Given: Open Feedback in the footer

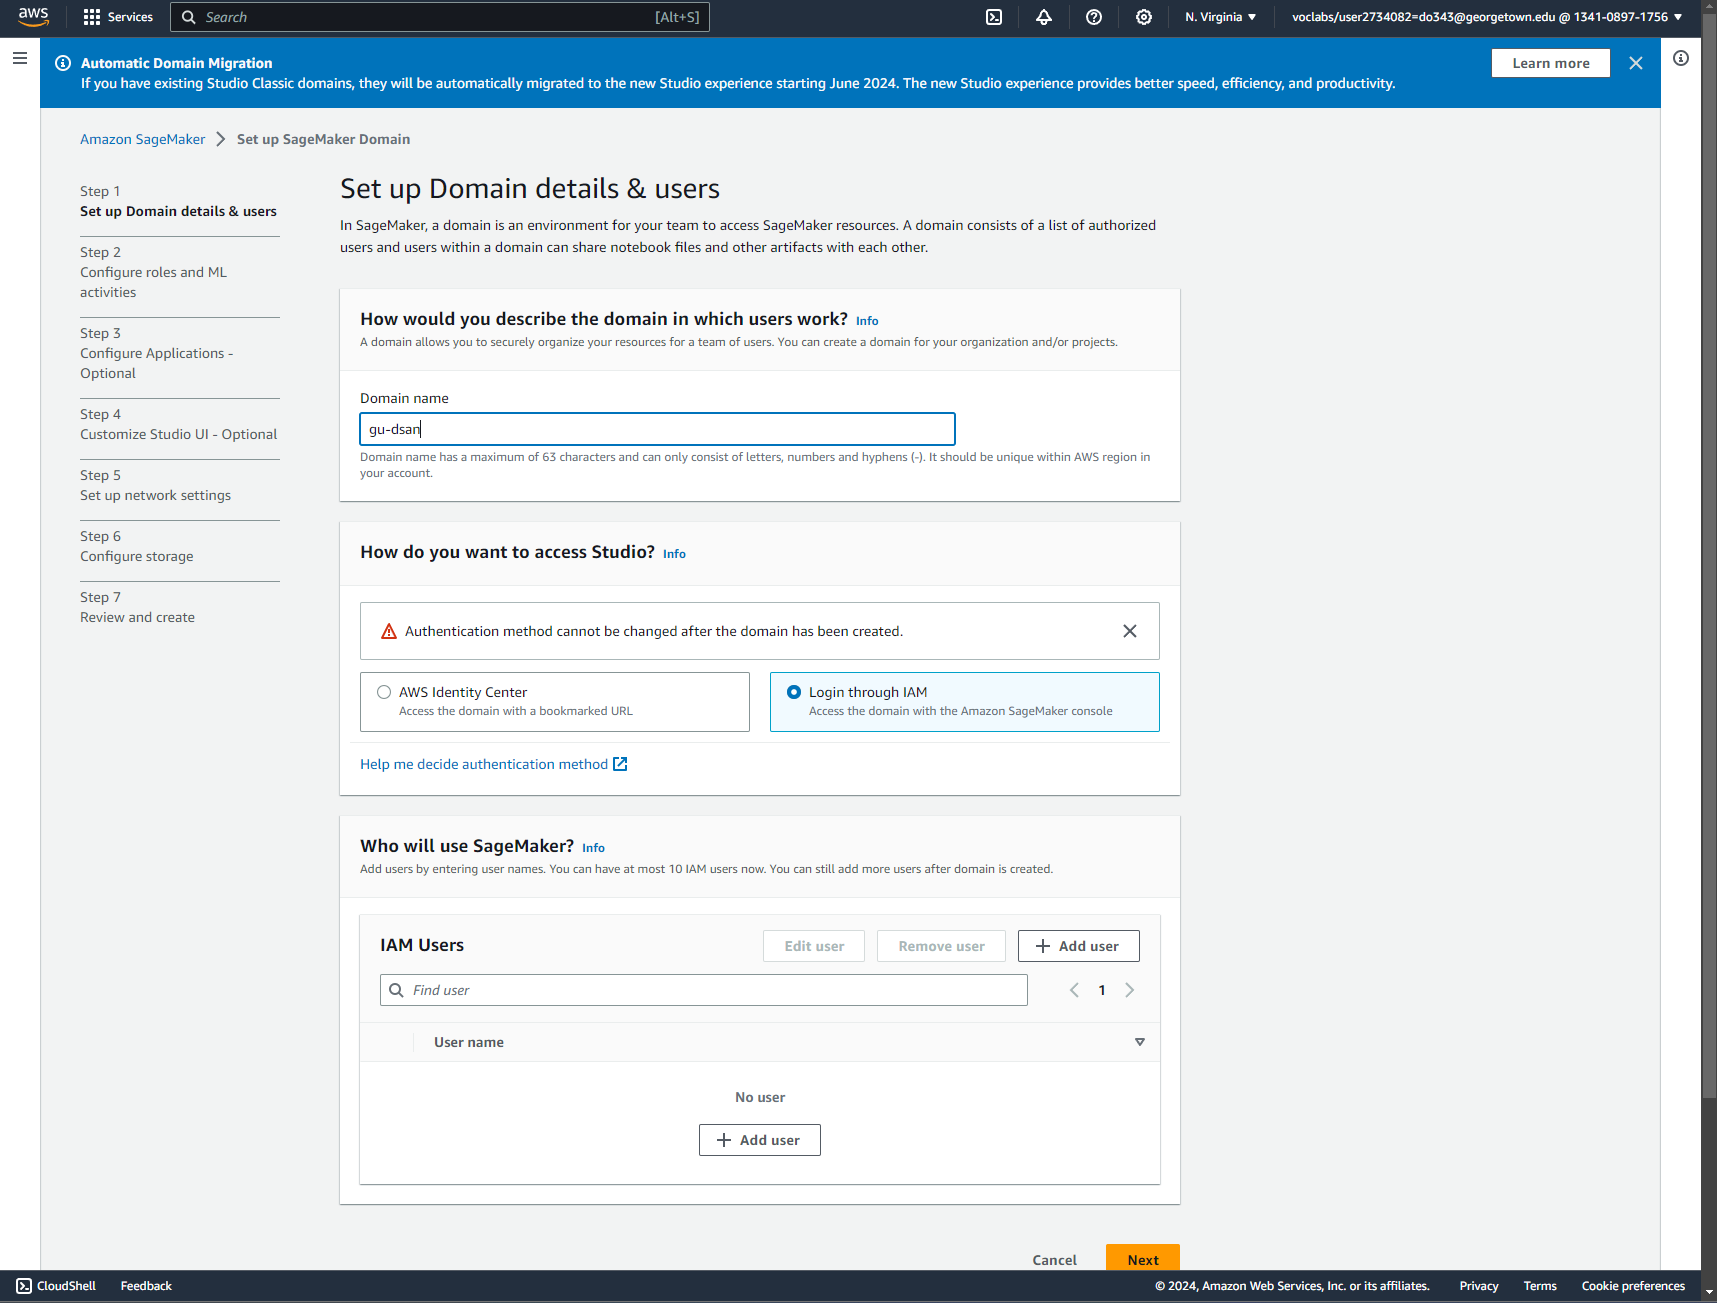Looking at the screenshot, I should pos(146,1286).
